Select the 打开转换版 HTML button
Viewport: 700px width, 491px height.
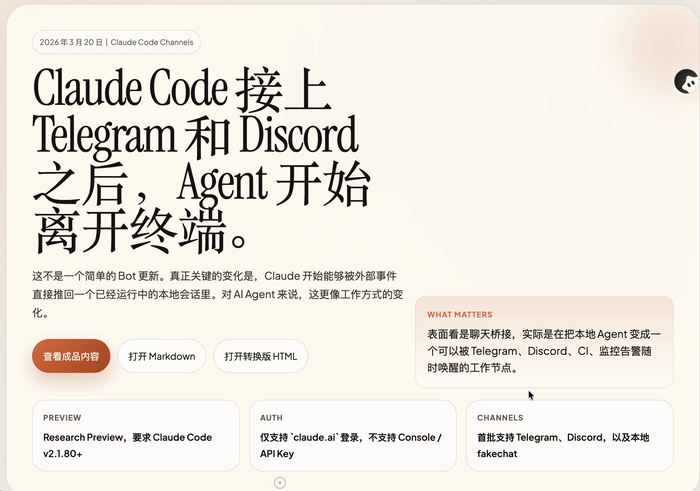coord(260,356)
